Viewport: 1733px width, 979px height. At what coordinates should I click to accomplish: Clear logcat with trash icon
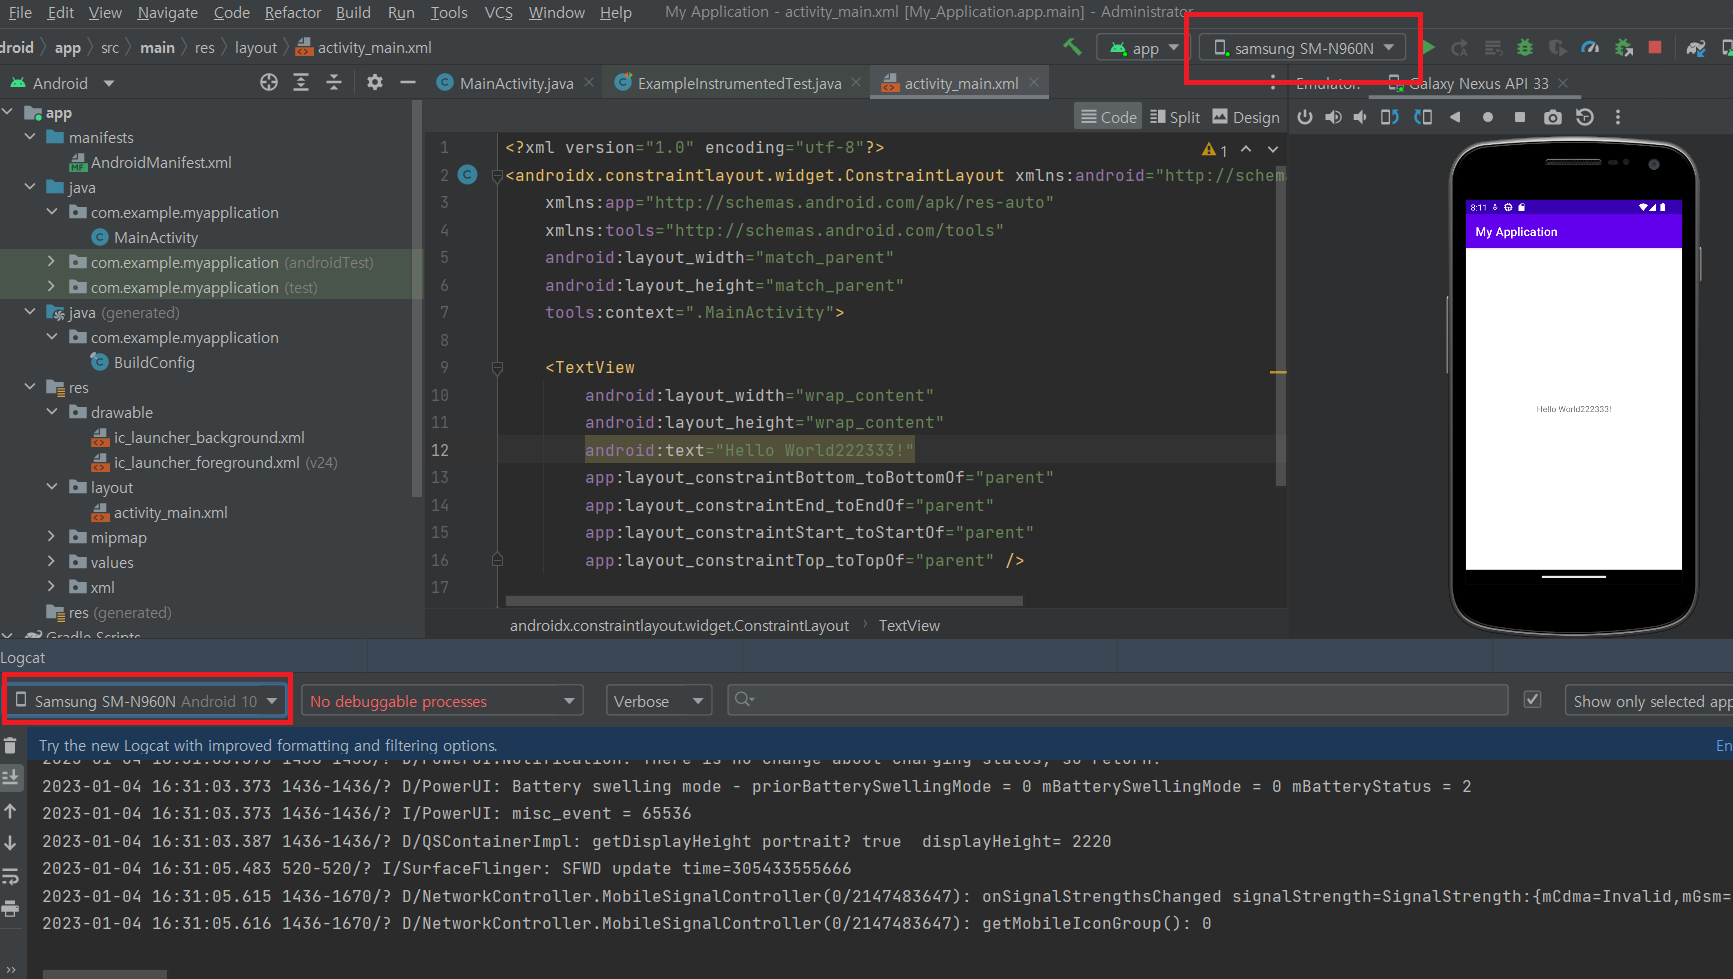[x=10, y=745]
